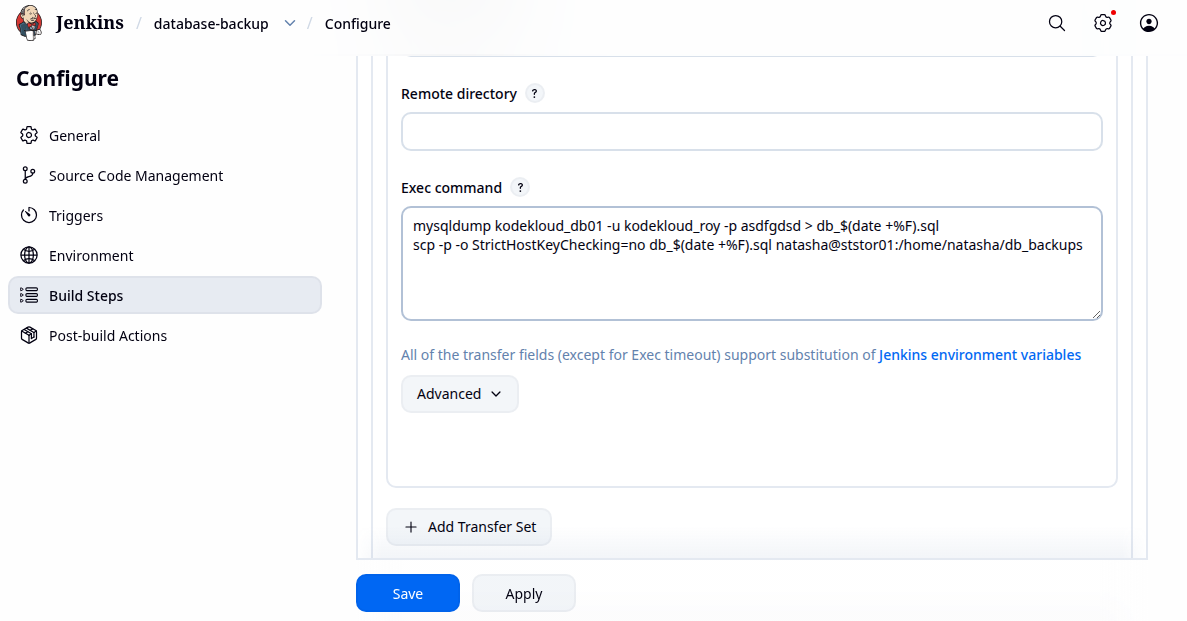Expand the Advanced transfer options
The image size is (1187, 621).
(460, 394)
